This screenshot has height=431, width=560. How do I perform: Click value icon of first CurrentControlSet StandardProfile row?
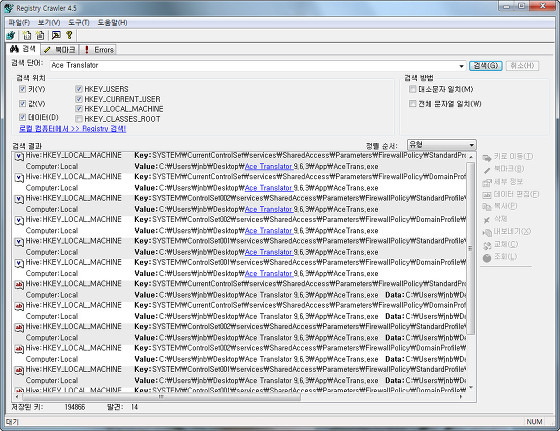click(x=19, y=156)
